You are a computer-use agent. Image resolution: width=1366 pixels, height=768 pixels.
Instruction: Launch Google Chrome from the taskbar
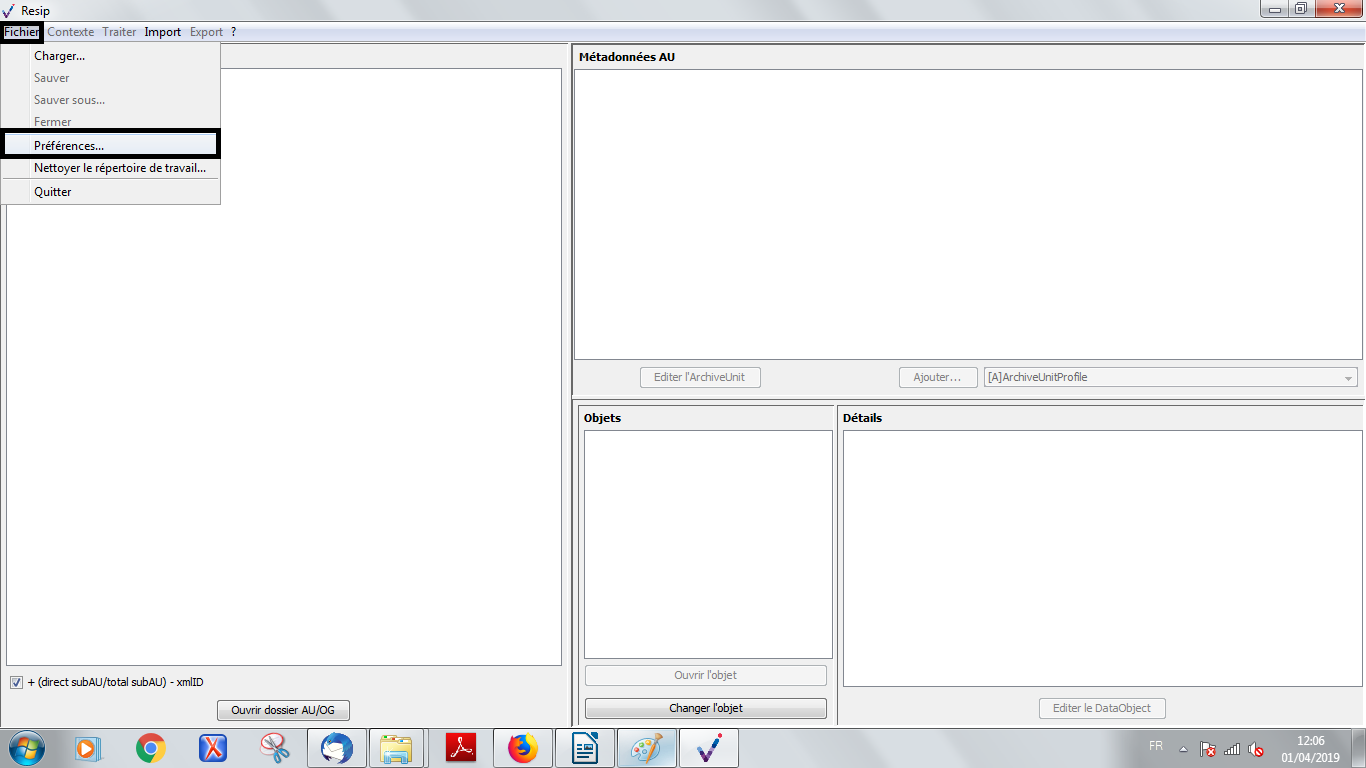pyautogui.click(x=151, y=747)
